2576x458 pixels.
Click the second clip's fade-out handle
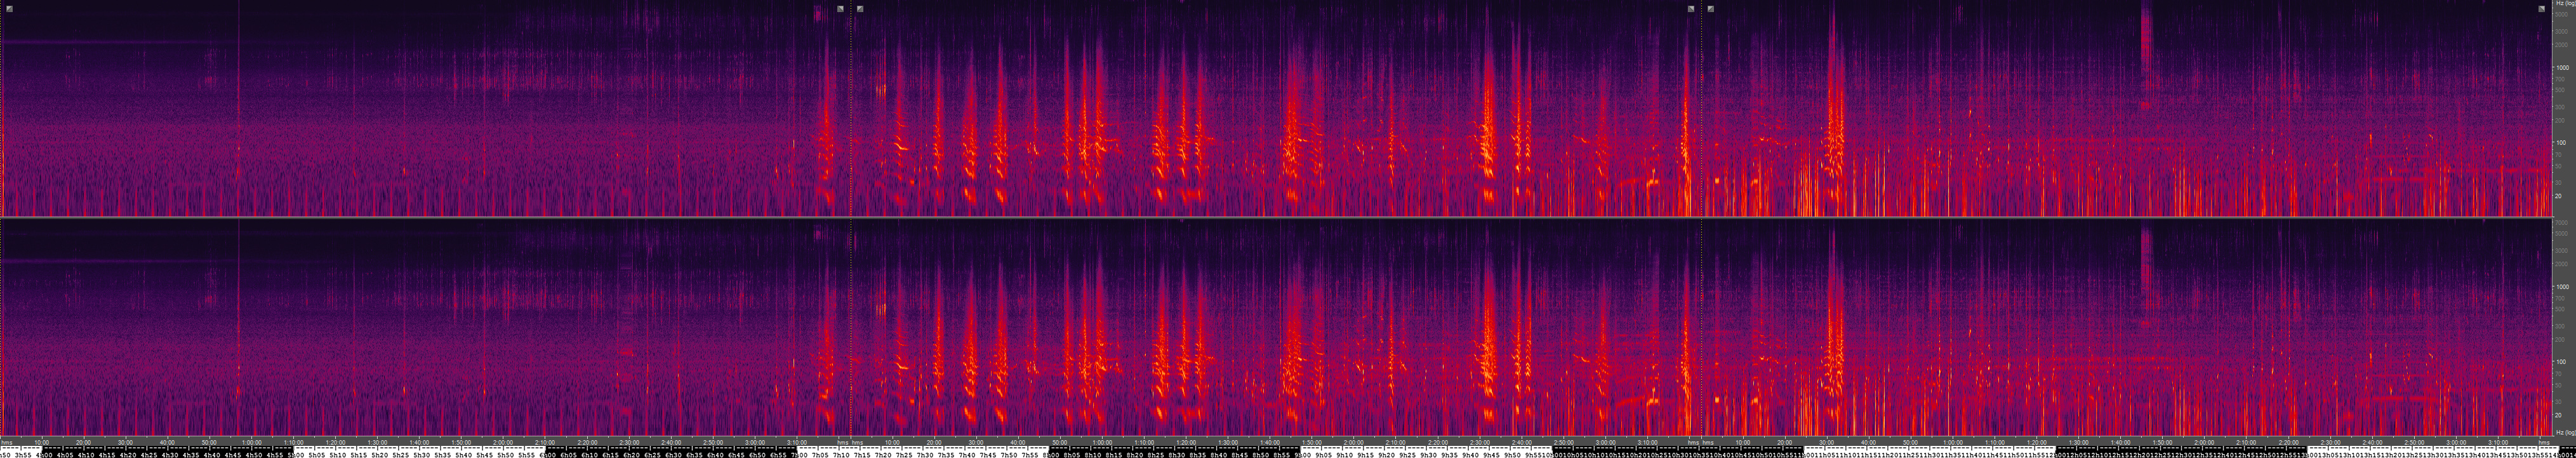tap(1691, 9)
